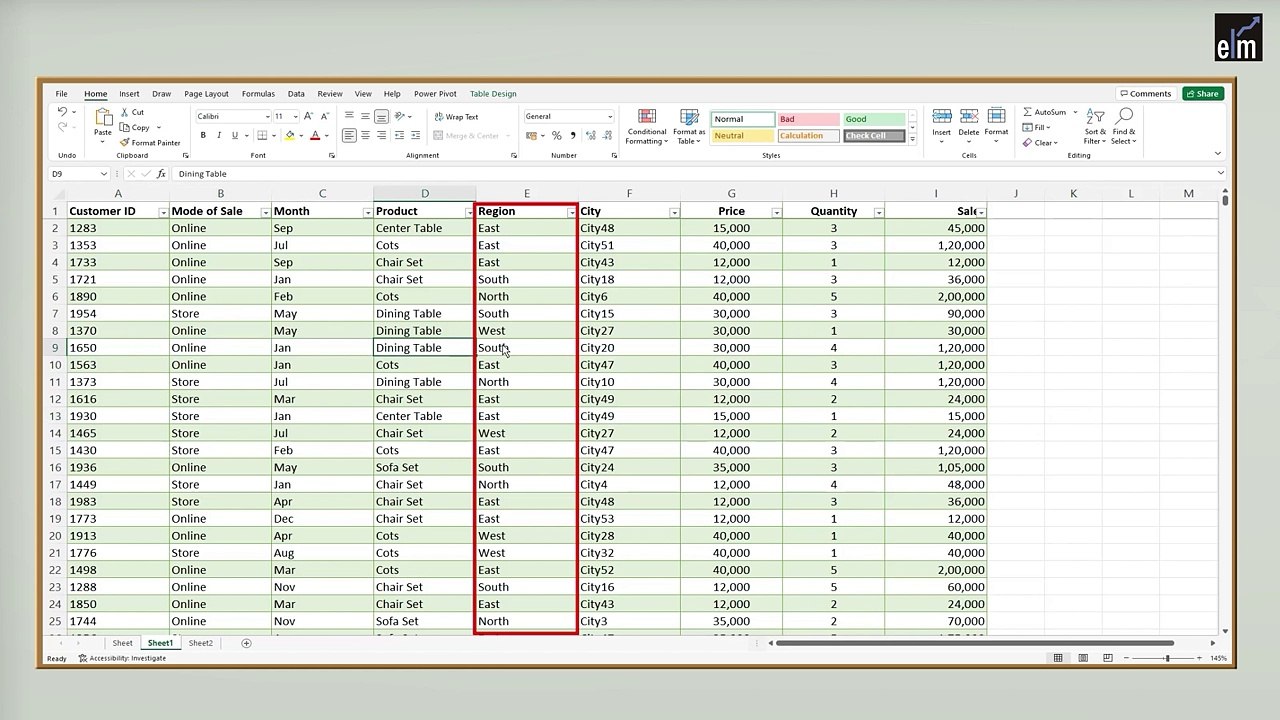Toggle Align Left alignment
This screenshot has width=1280, height=720.
point(349,136)
